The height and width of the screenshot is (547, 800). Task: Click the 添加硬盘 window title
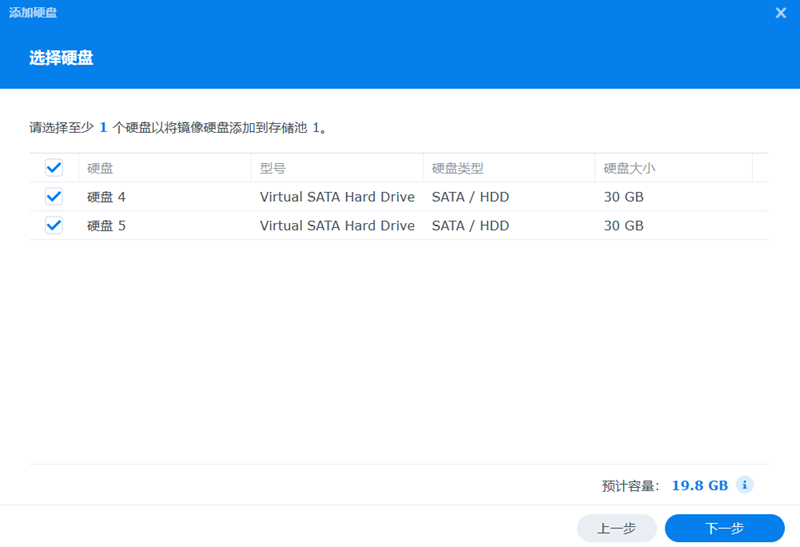33,13
